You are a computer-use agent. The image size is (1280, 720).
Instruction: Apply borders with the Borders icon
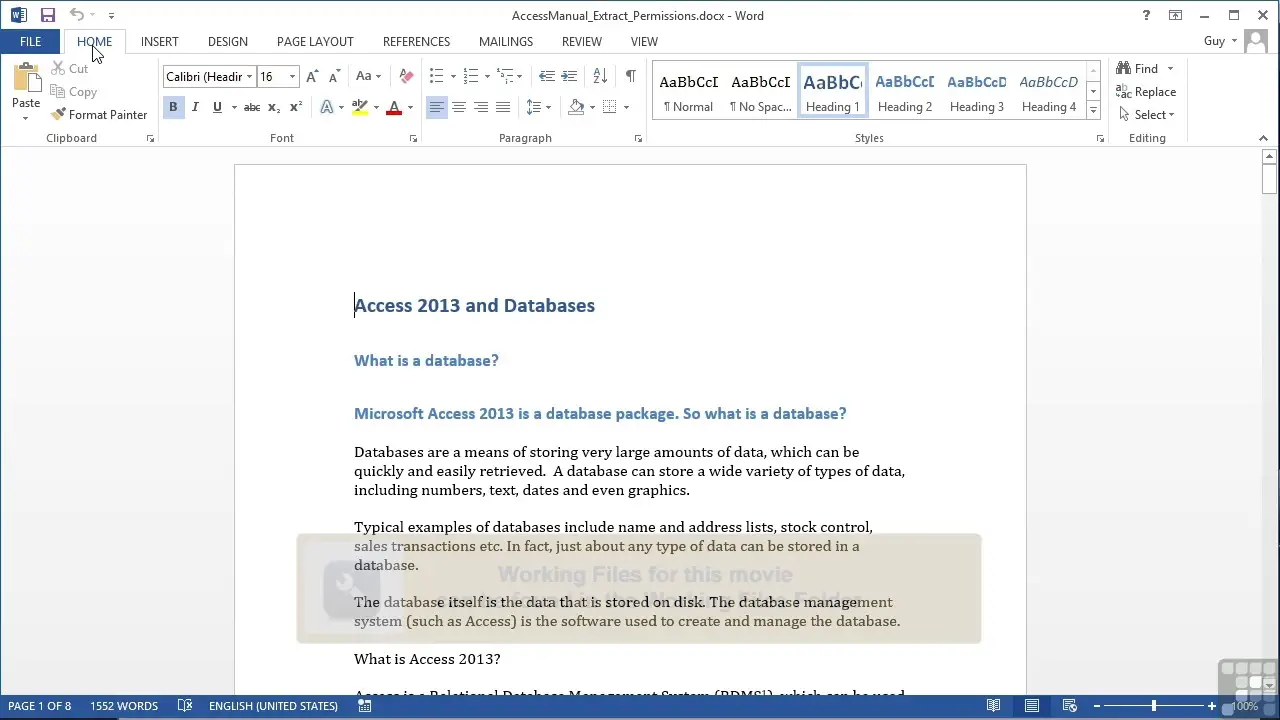pos(610,107)
